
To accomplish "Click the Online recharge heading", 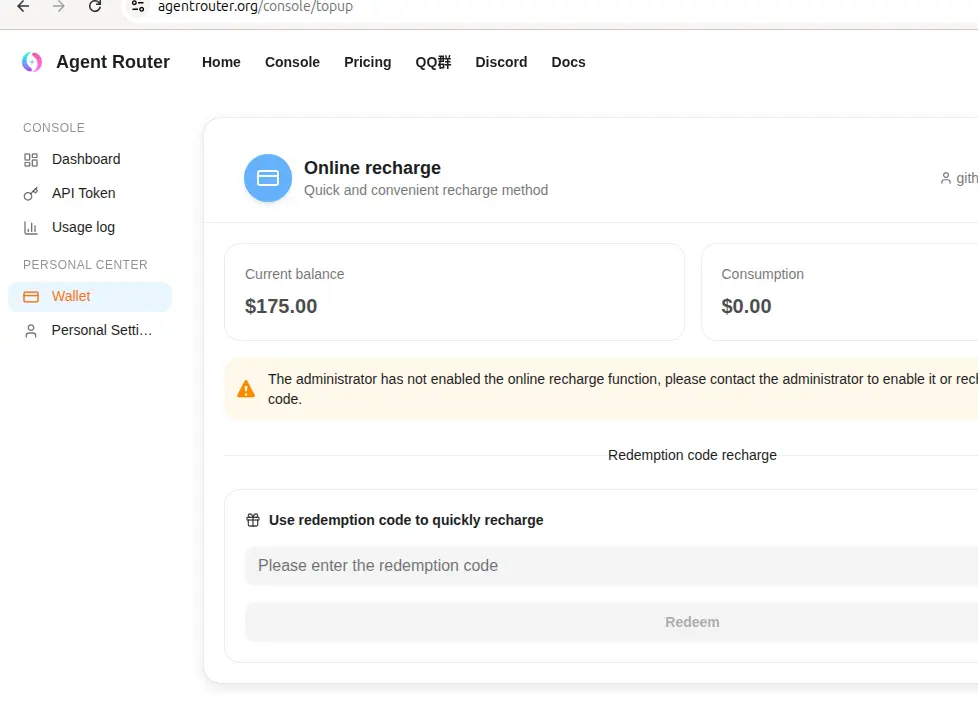I will click(372, 168).
